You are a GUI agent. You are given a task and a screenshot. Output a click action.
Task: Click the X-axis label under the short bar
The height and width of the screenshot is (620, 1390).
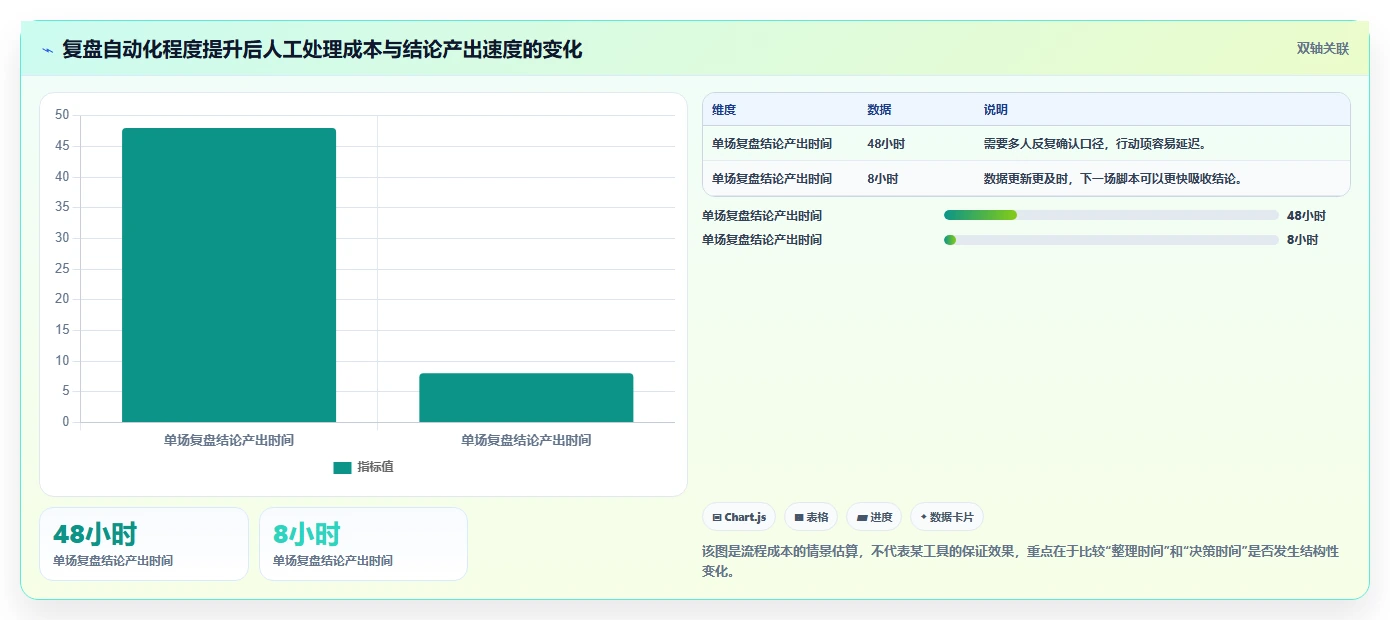click(x=526, y=440)
